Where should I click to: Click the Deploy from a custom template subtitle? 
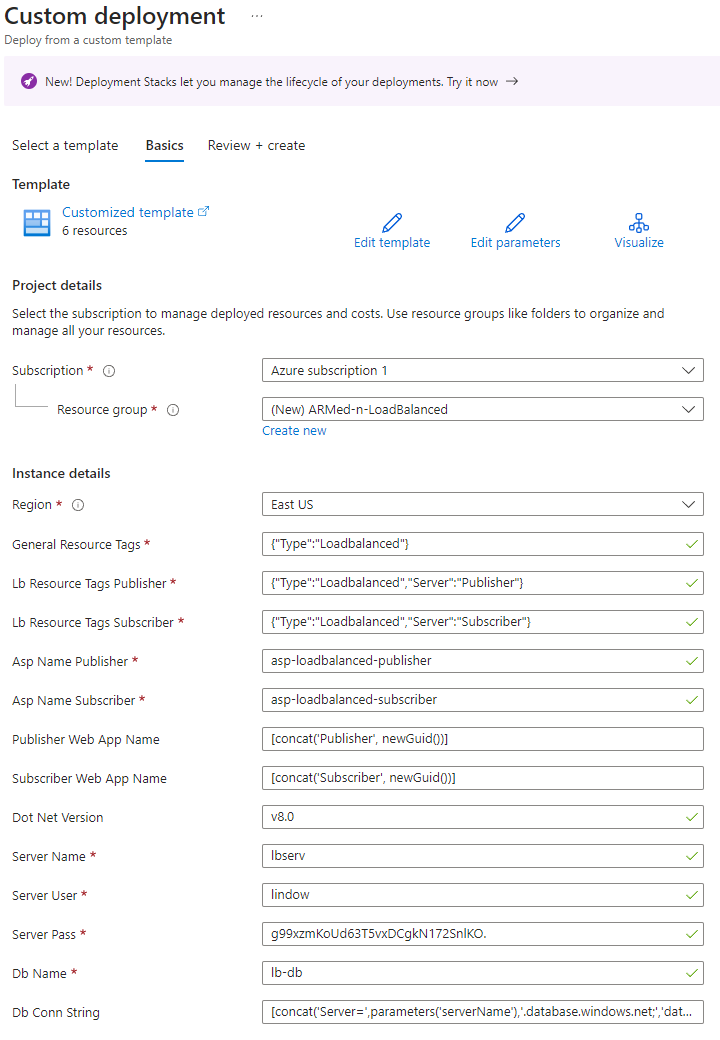click(88, 40)
